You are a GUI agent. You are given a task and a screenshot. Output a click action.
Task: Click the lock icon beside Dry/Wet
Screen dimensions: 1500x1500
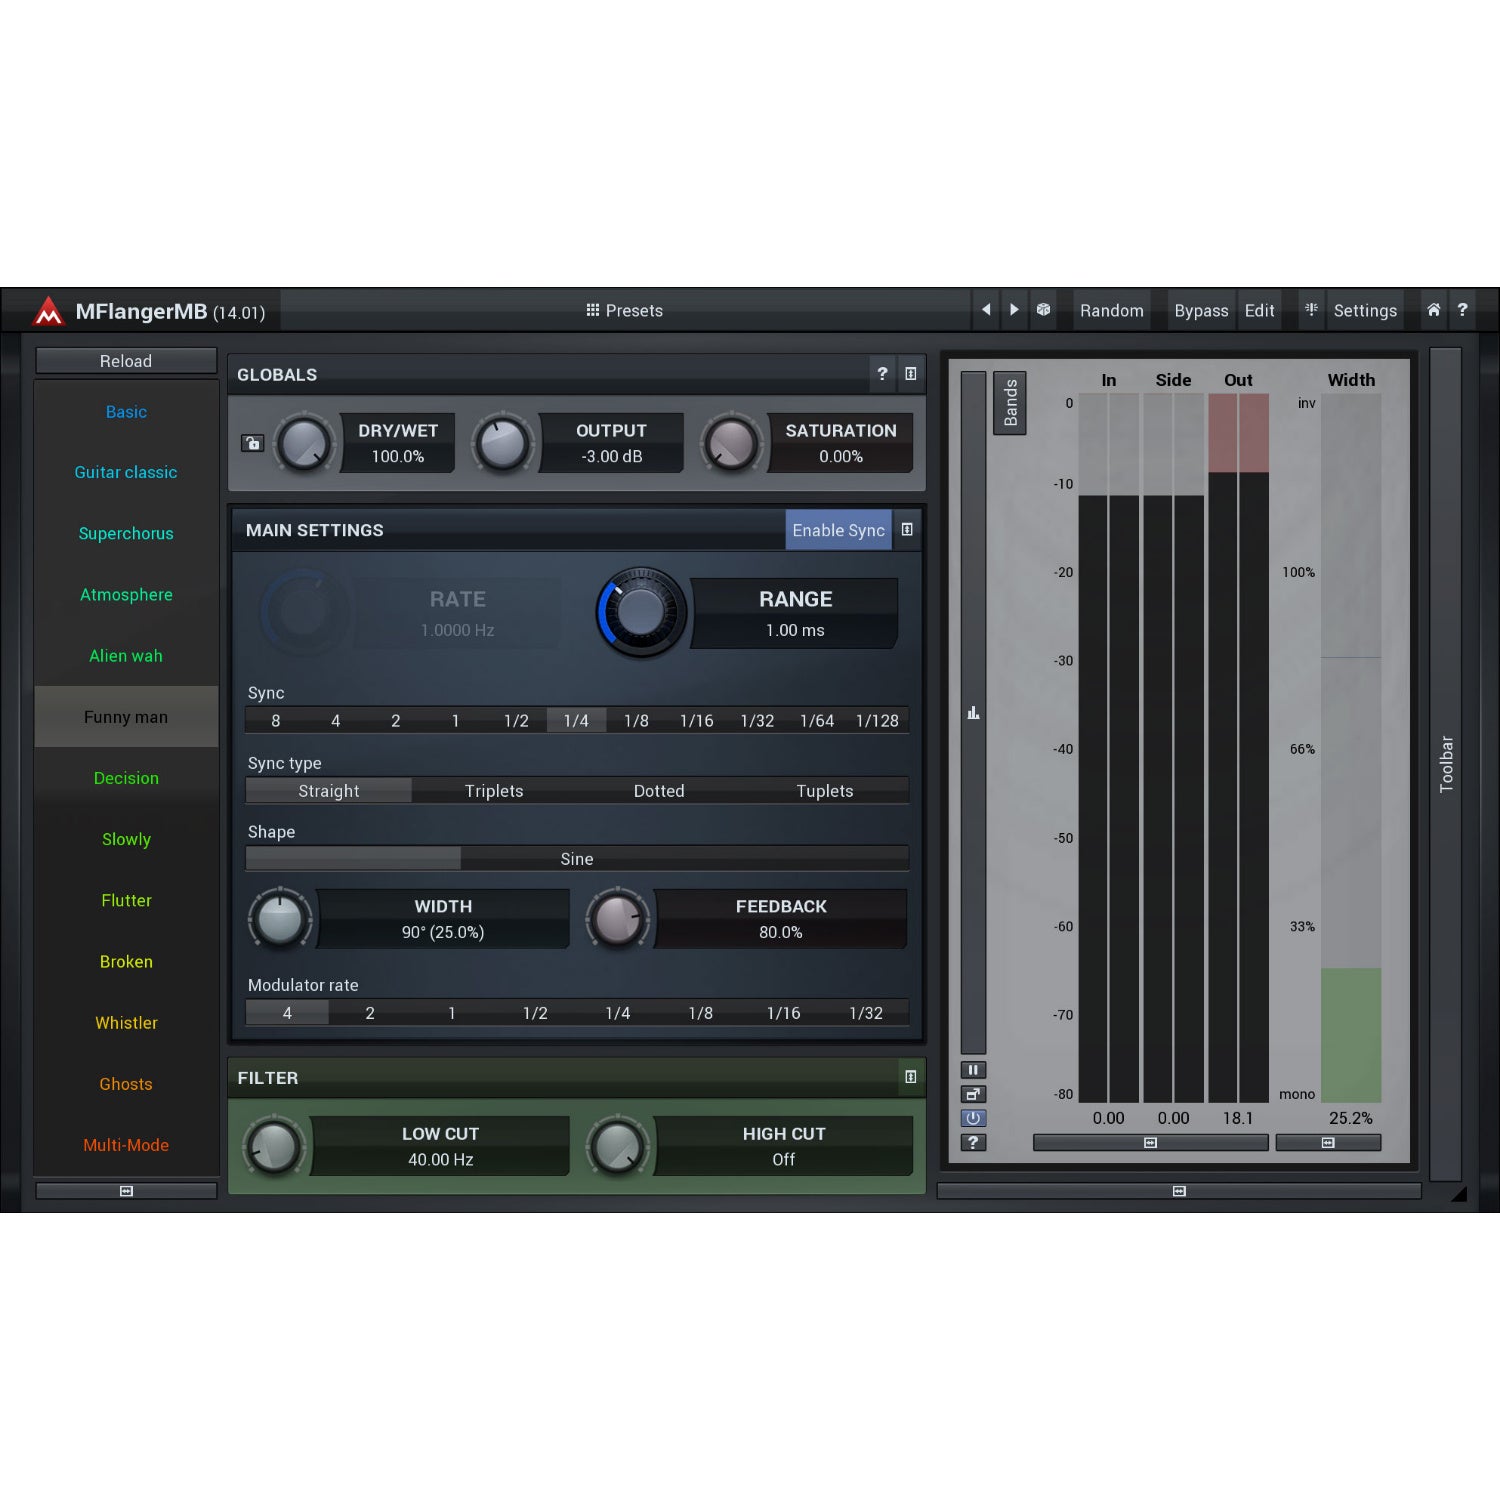pos(253,443)
